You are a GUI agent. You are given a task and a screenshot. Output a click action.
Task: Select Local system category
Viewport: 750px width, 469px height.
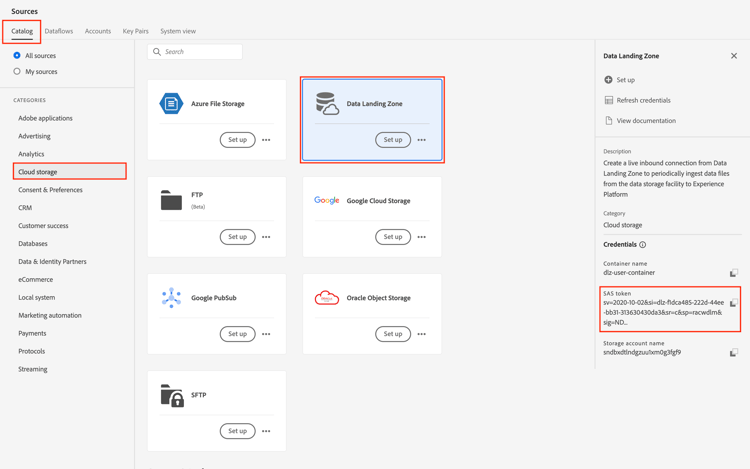click(x=36, y=297)
